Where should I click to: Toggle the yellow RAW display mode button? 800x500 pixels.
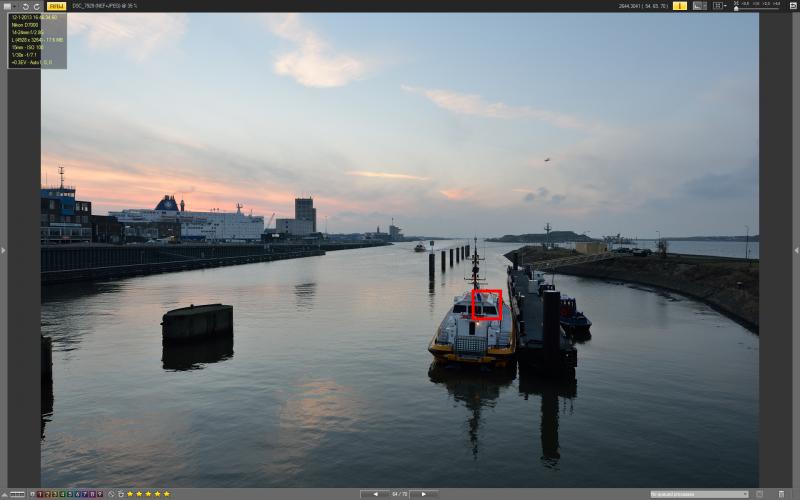click(56, 6)
